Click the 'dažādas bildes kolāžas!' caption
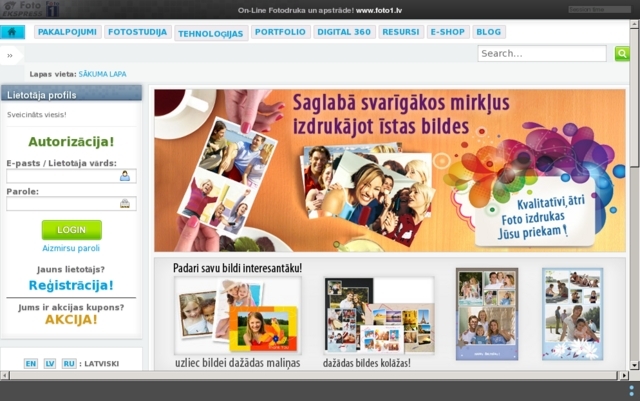Screen dimensions: 640x401 coord(367,363)
